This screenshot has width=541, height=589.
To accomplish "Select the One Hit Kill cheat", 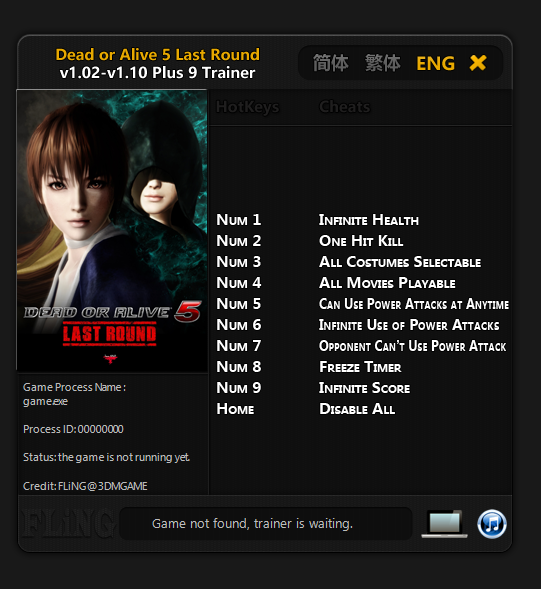I will (x=361, y=241).
